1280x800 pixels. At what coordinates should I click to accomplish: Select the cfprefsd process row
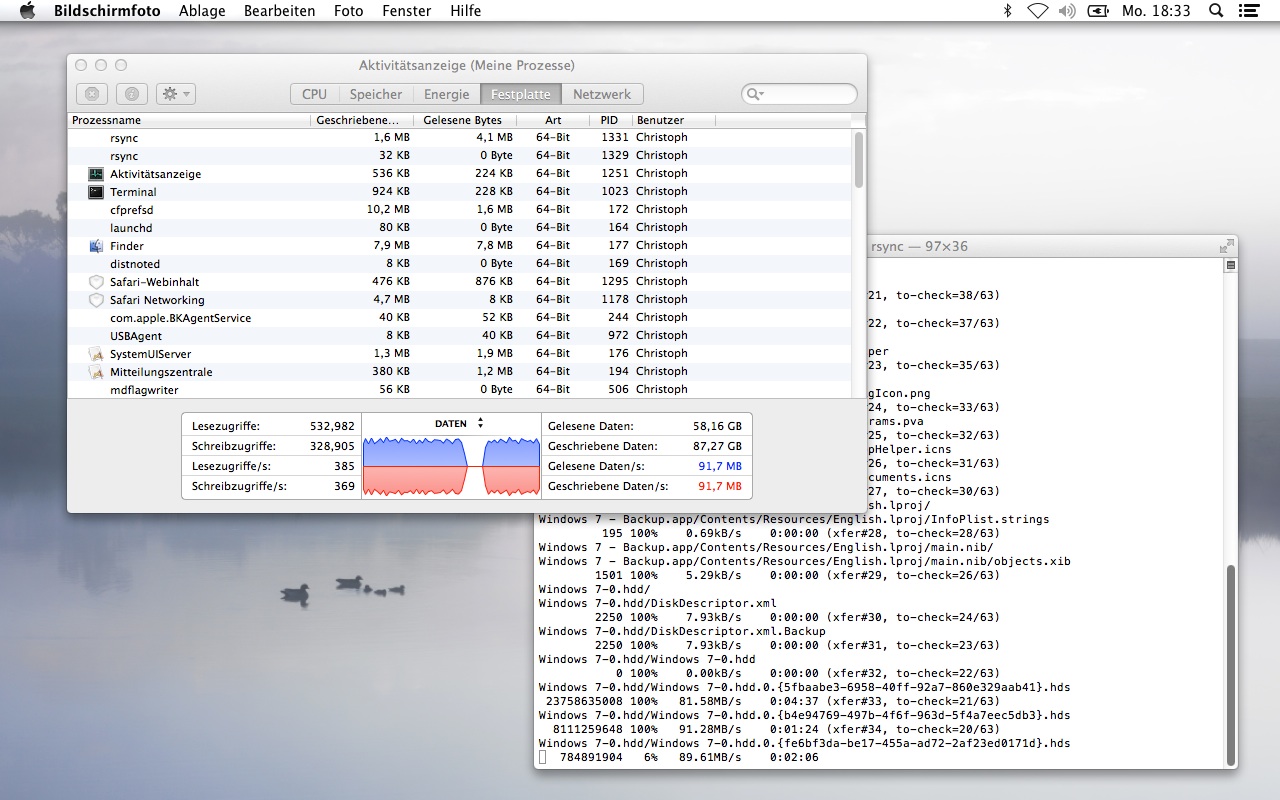(459, 210)
